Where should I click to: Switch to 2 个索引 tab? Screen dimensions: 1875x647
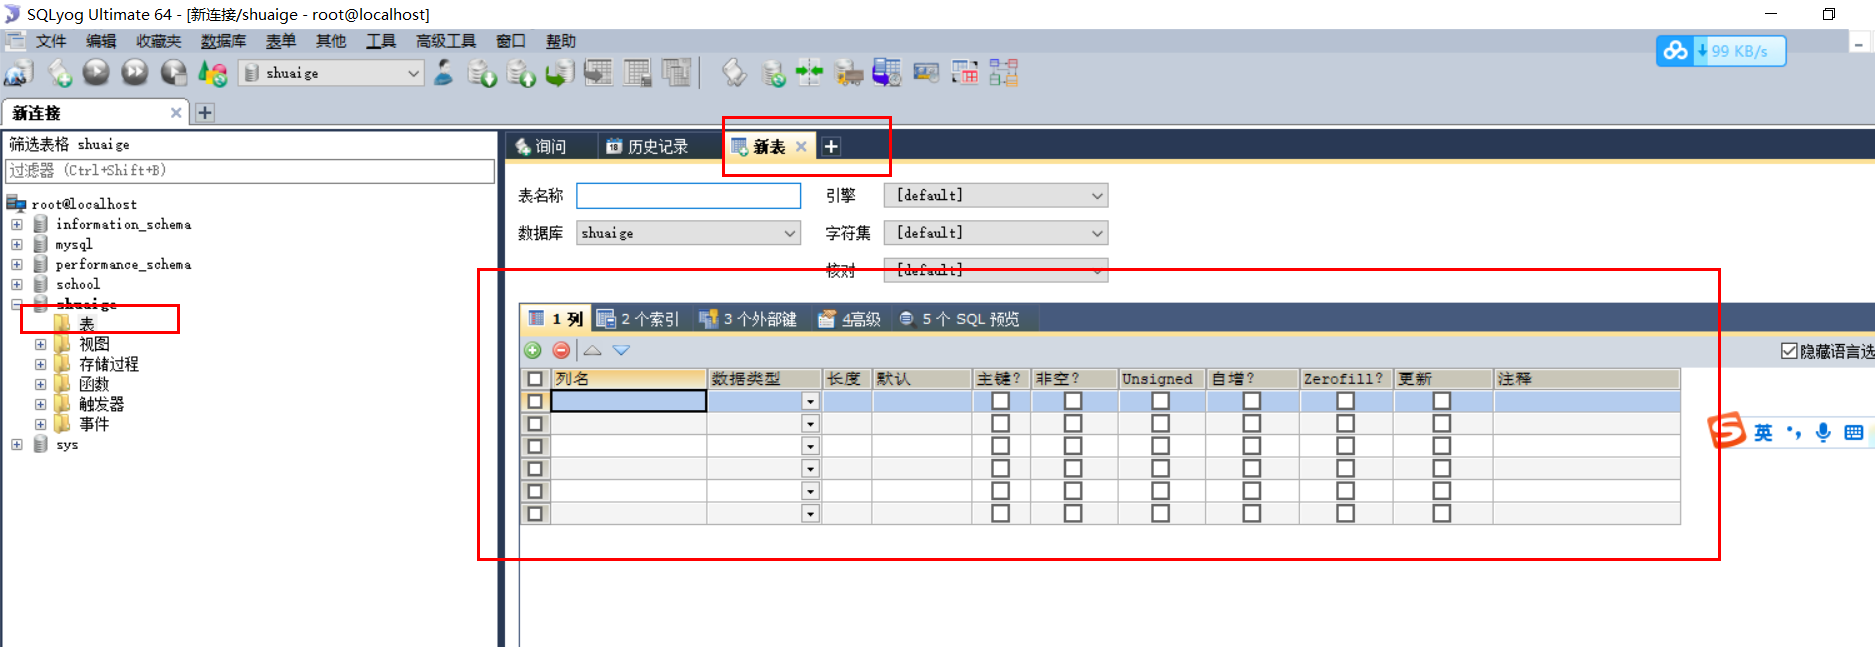pos(638,319)
